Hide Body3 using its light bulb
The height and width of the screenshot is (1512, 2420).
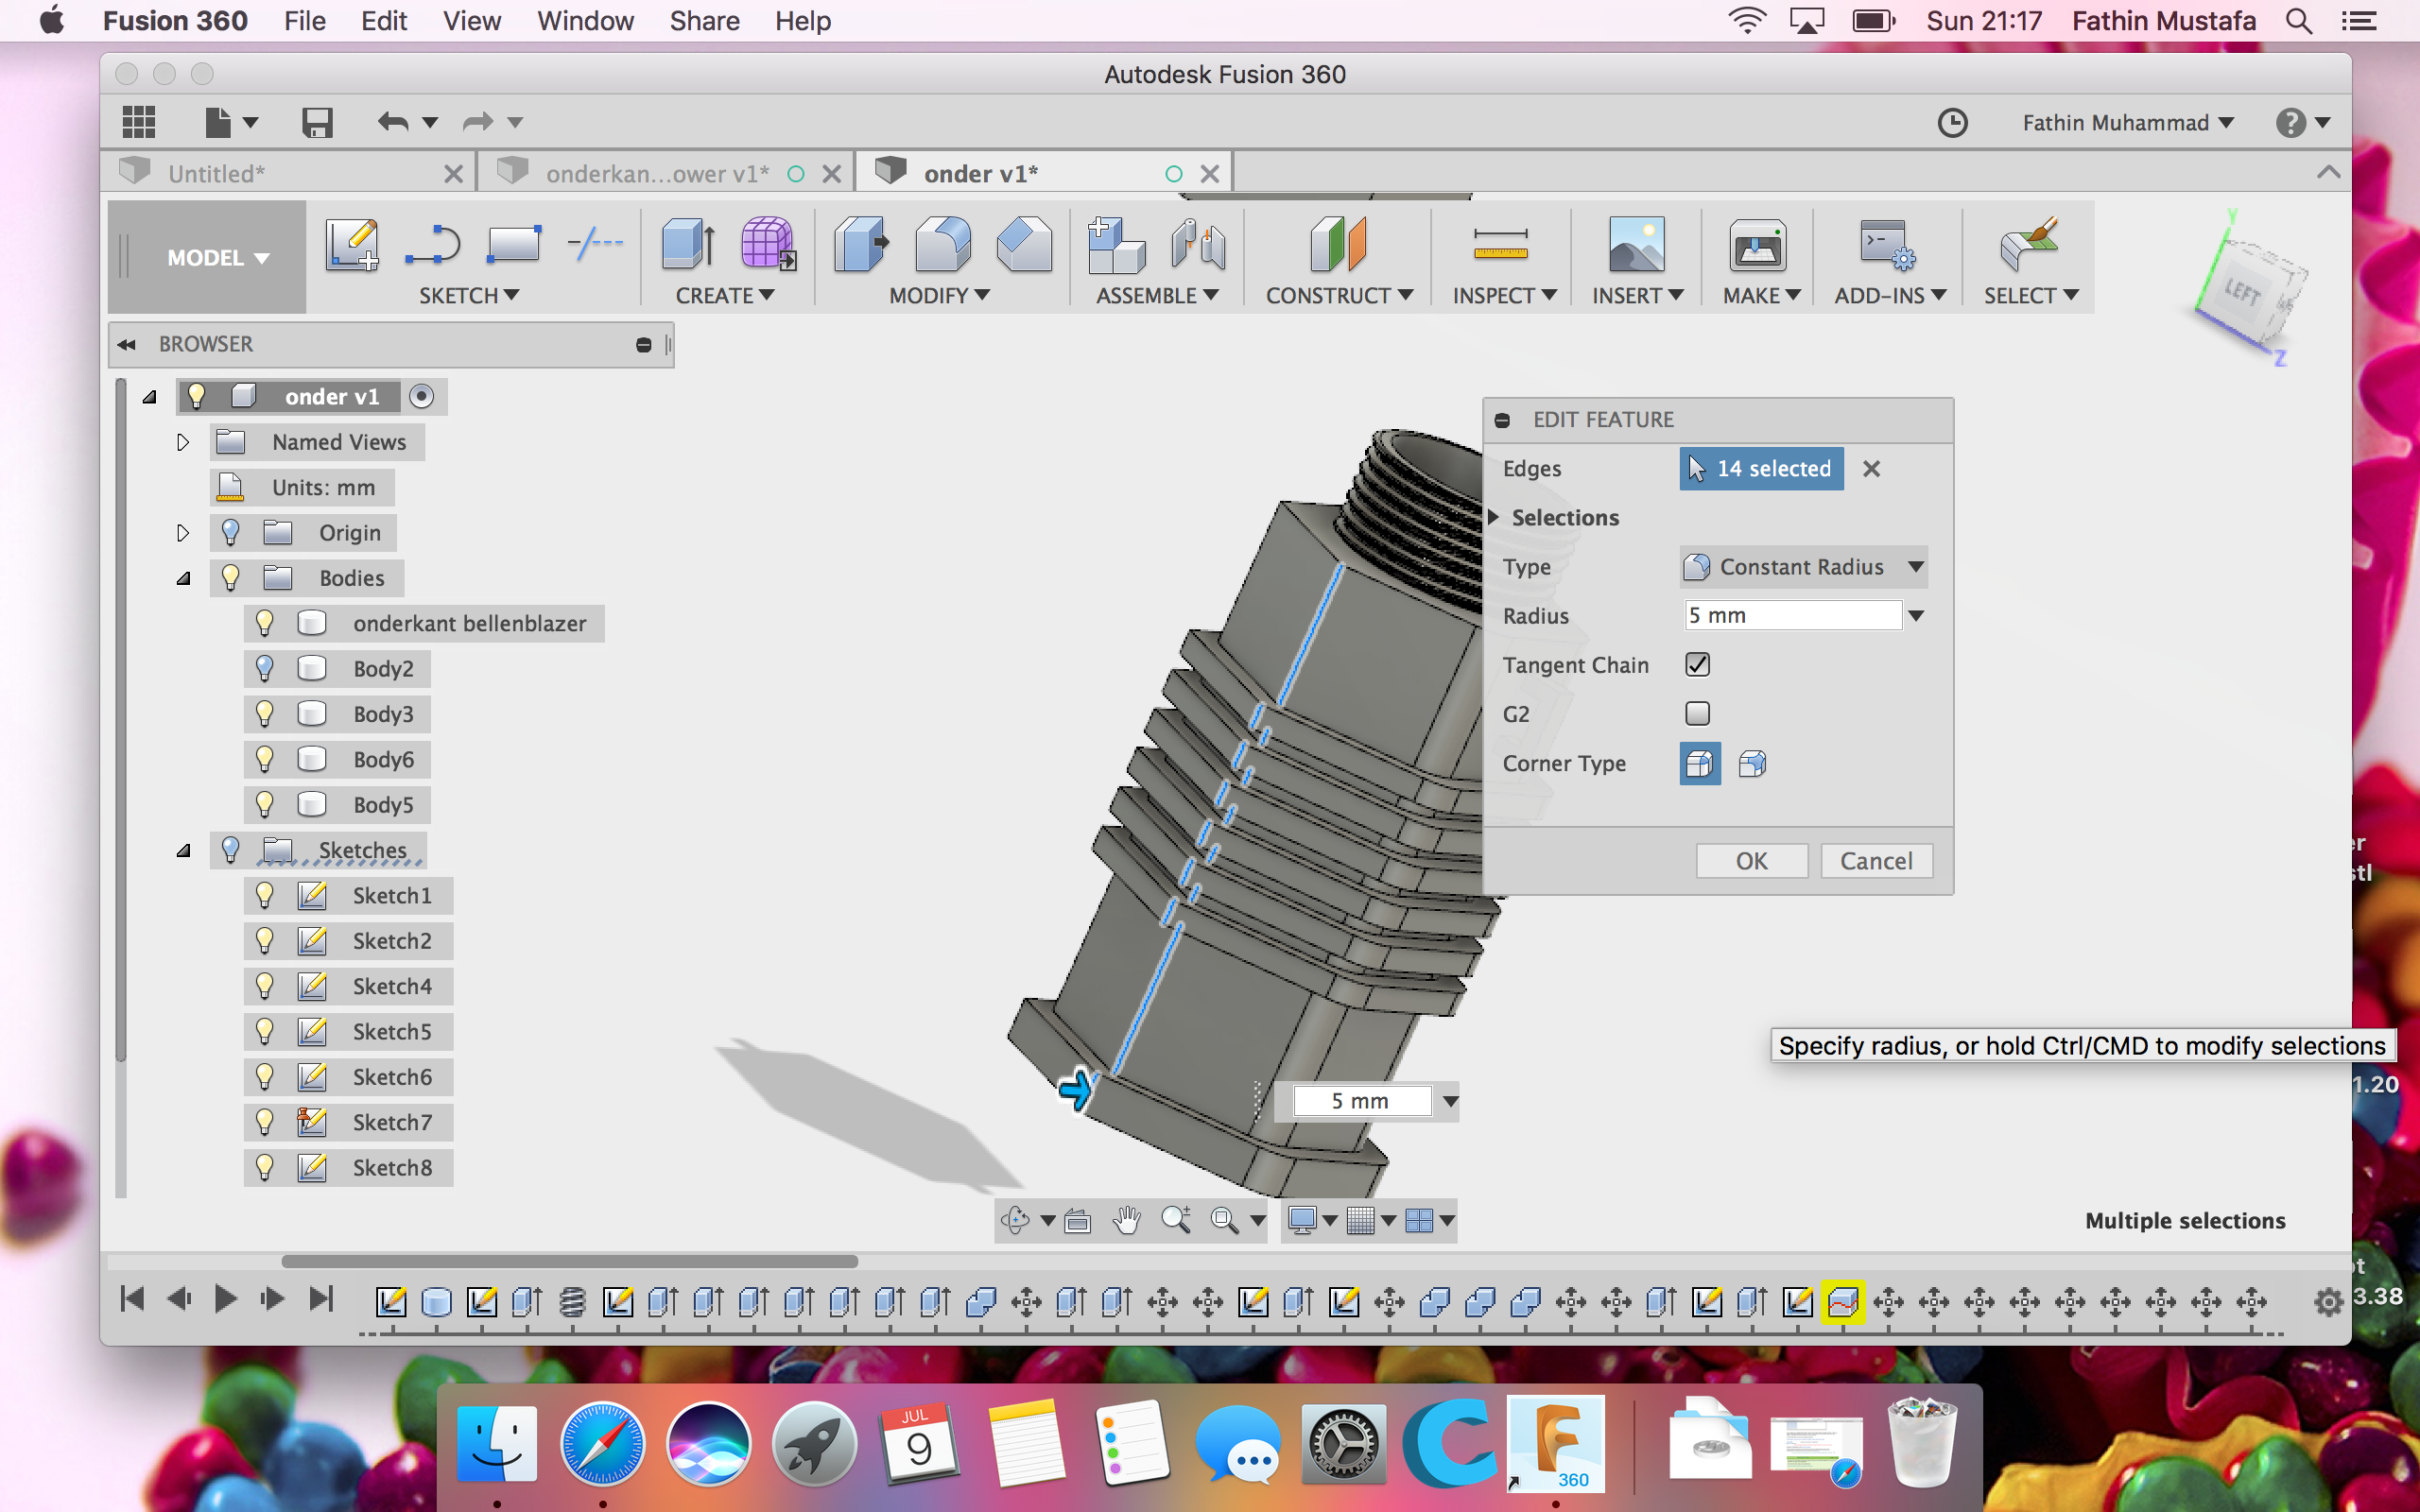point(264,714)
